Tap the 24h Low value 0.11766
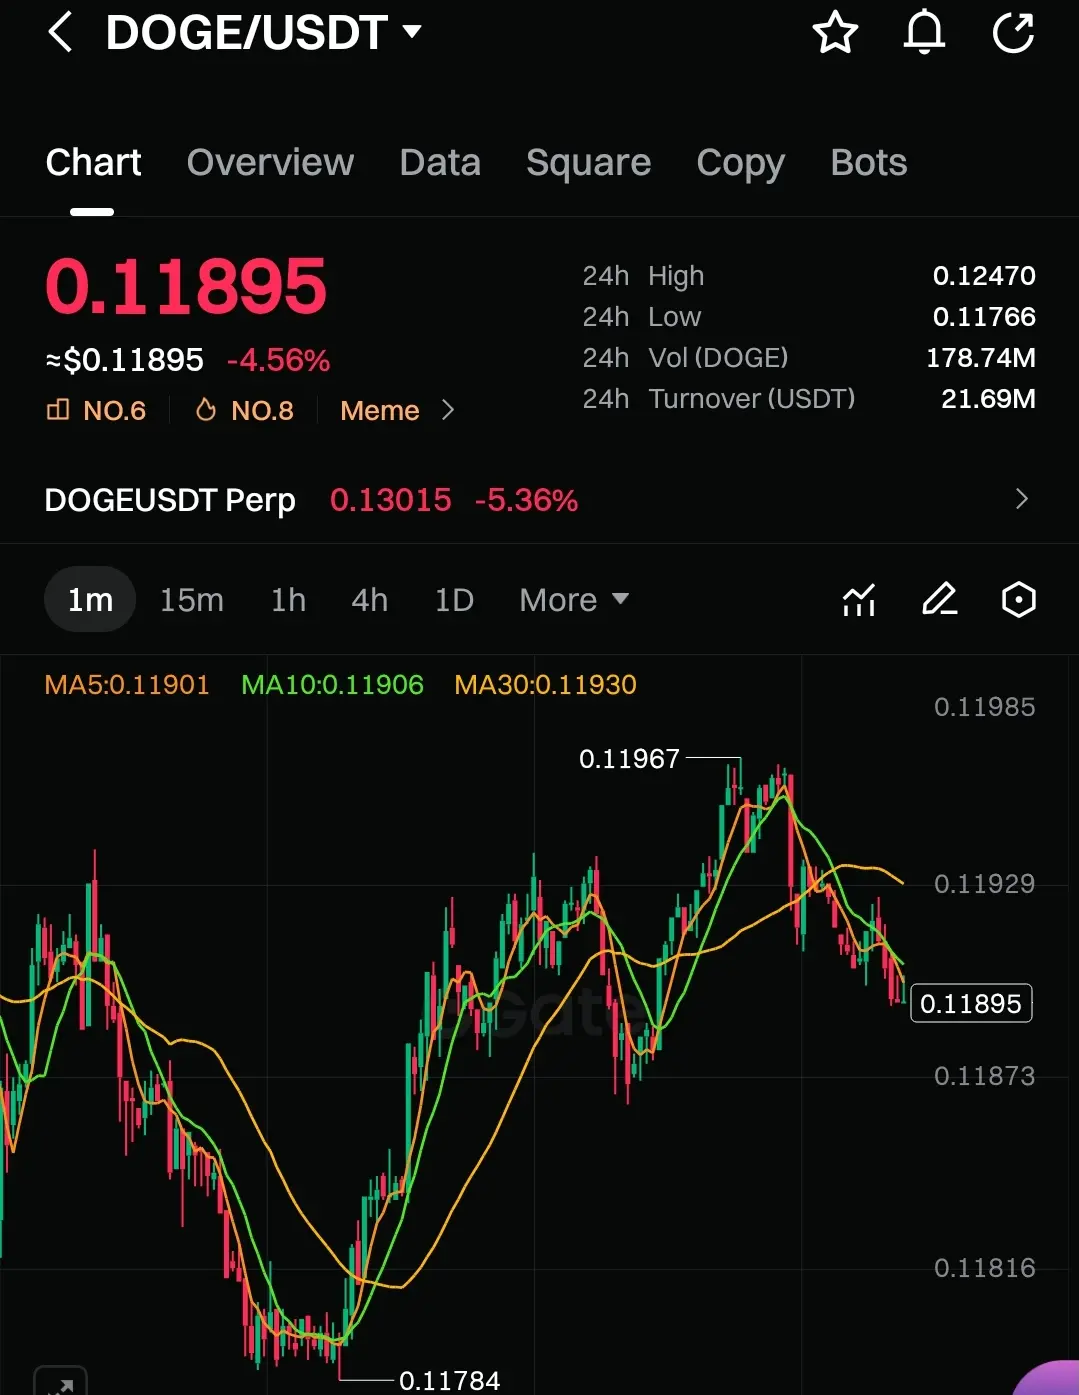 pos(984,317)
